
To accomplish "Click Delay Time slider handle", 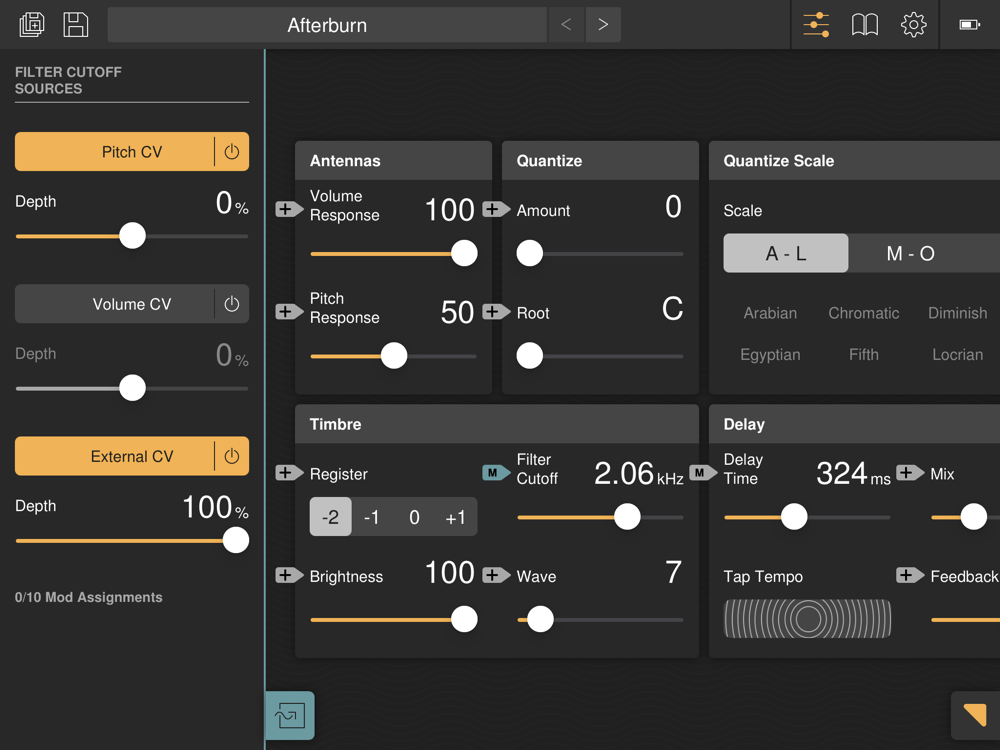I will point(794,517).
